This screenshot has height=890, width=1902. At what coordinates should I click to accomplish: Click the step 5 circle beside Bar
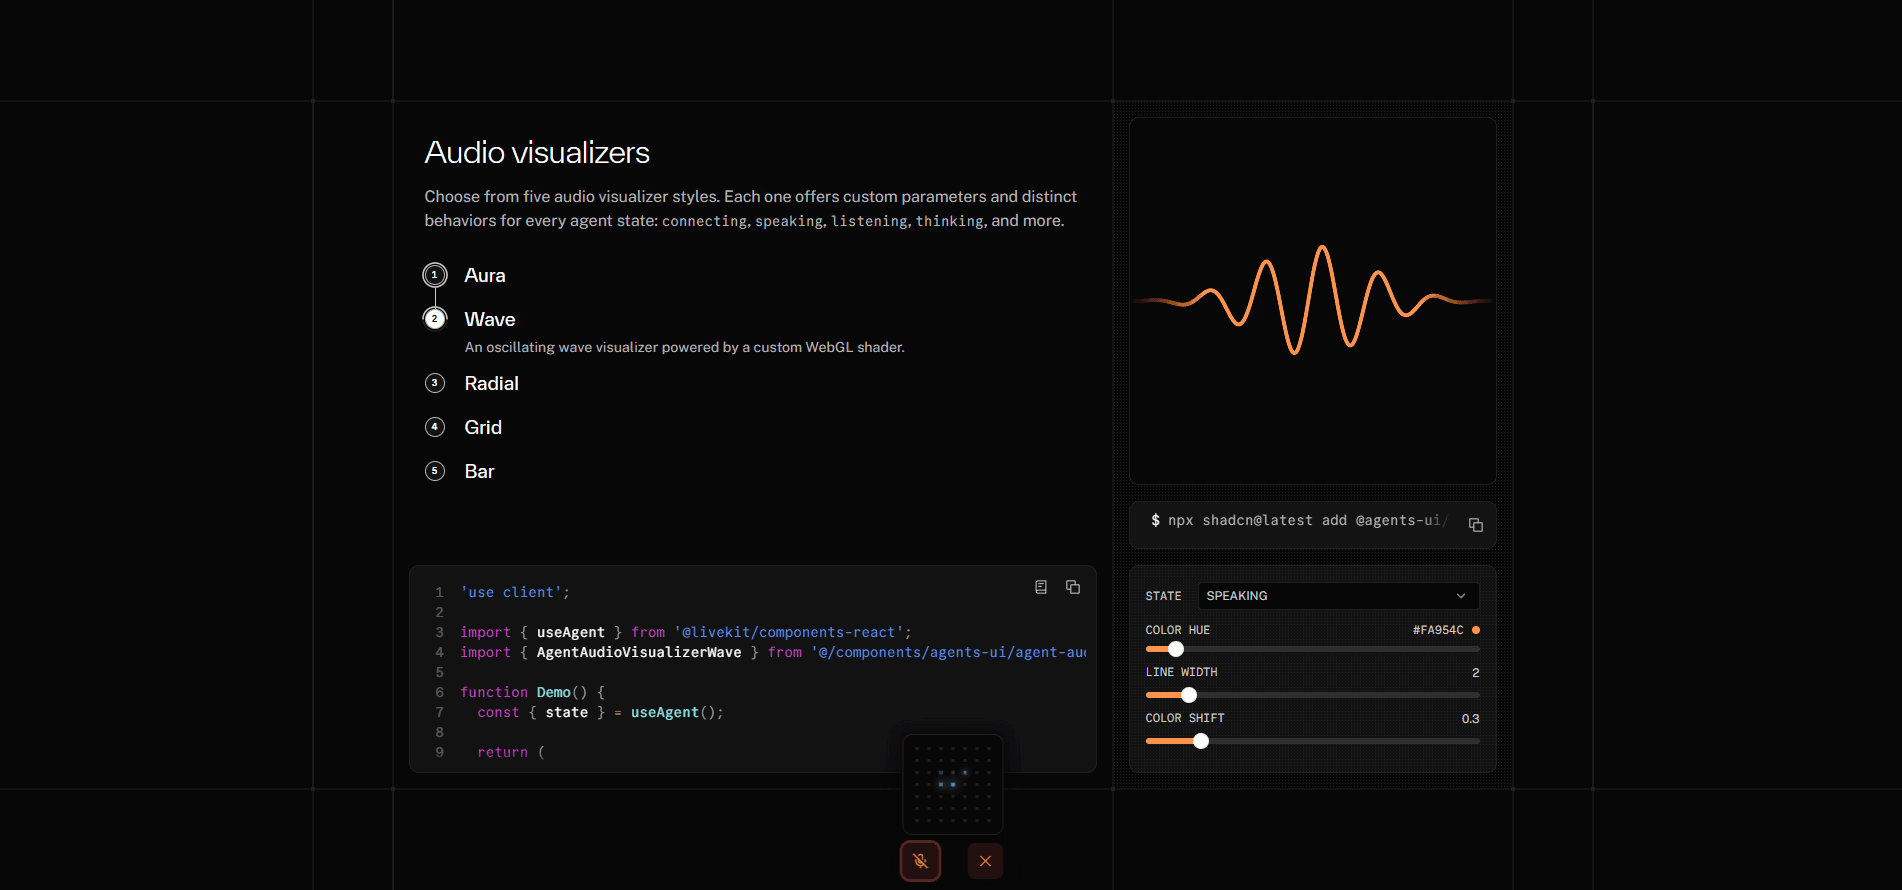(x=435, y=471)
